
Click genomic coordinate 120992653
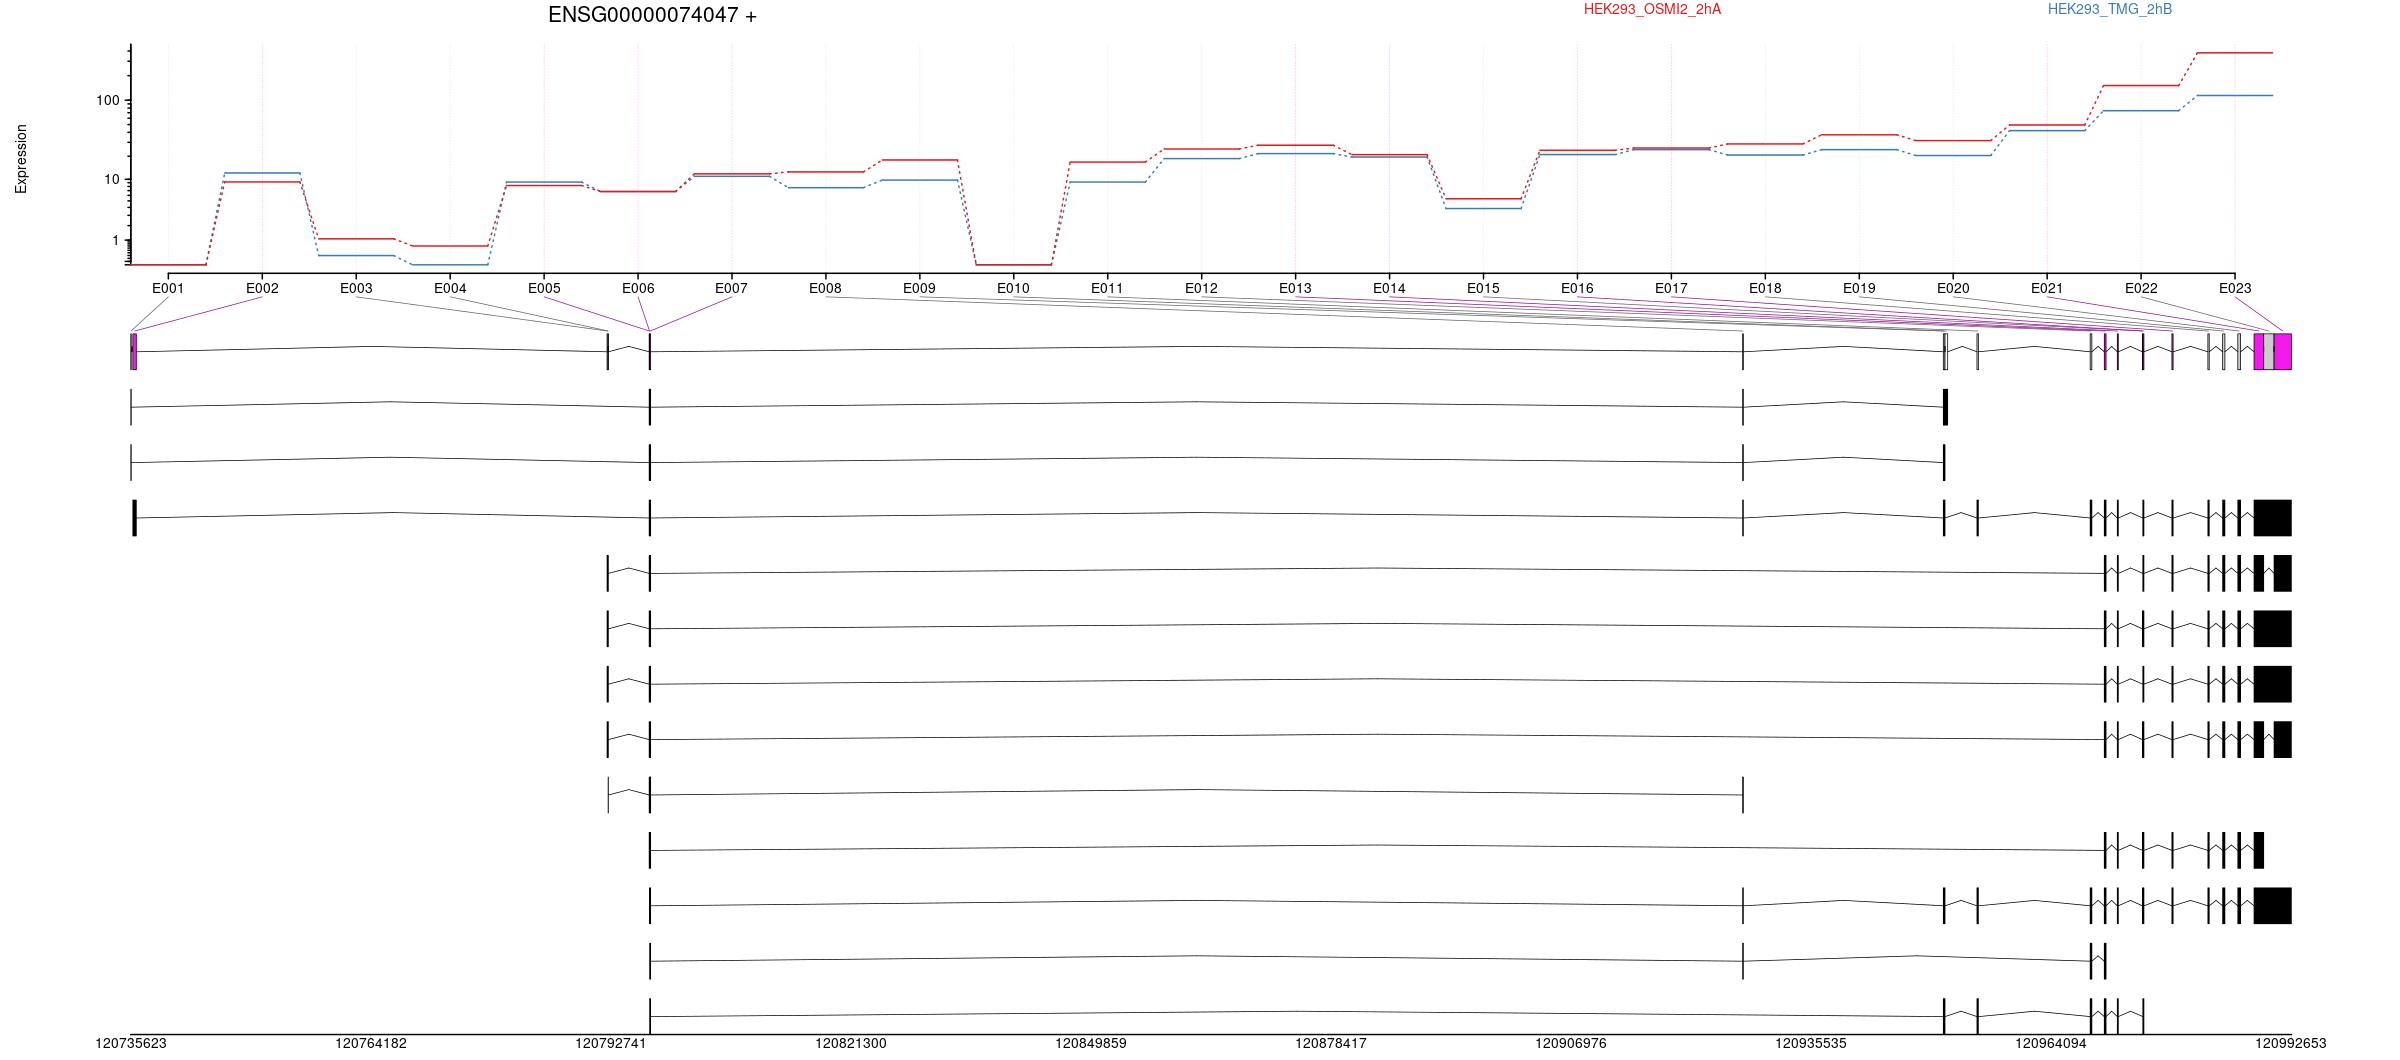(x=2291, y=1043)
